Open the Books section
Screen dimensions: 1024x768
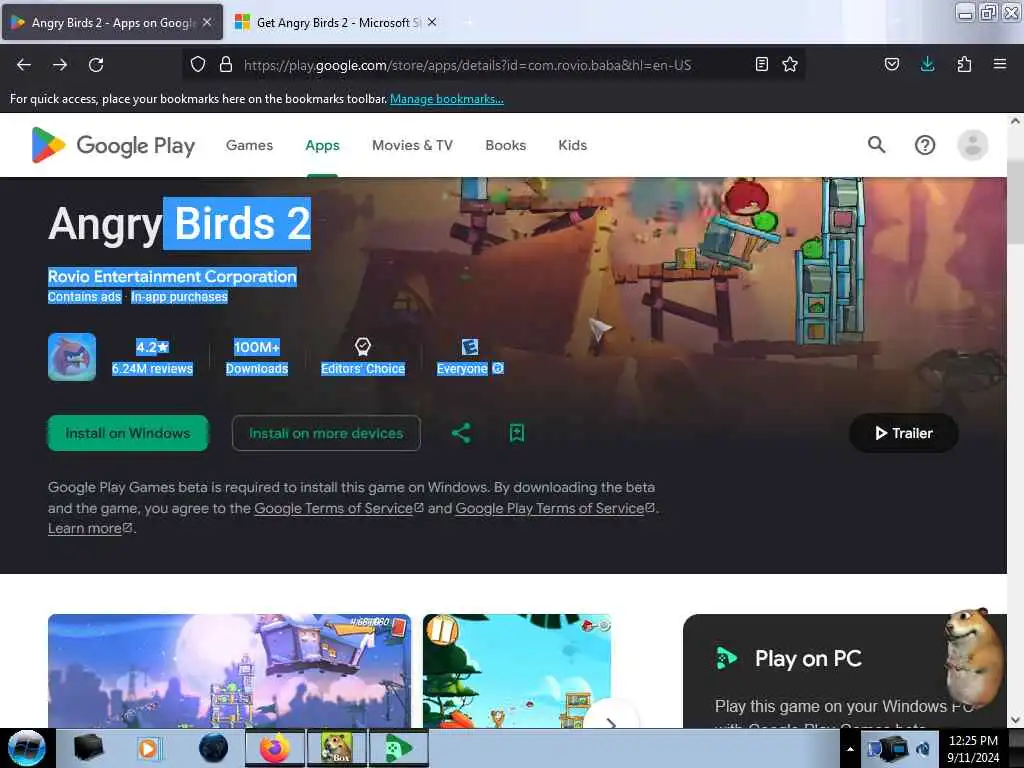pos(505,145)
